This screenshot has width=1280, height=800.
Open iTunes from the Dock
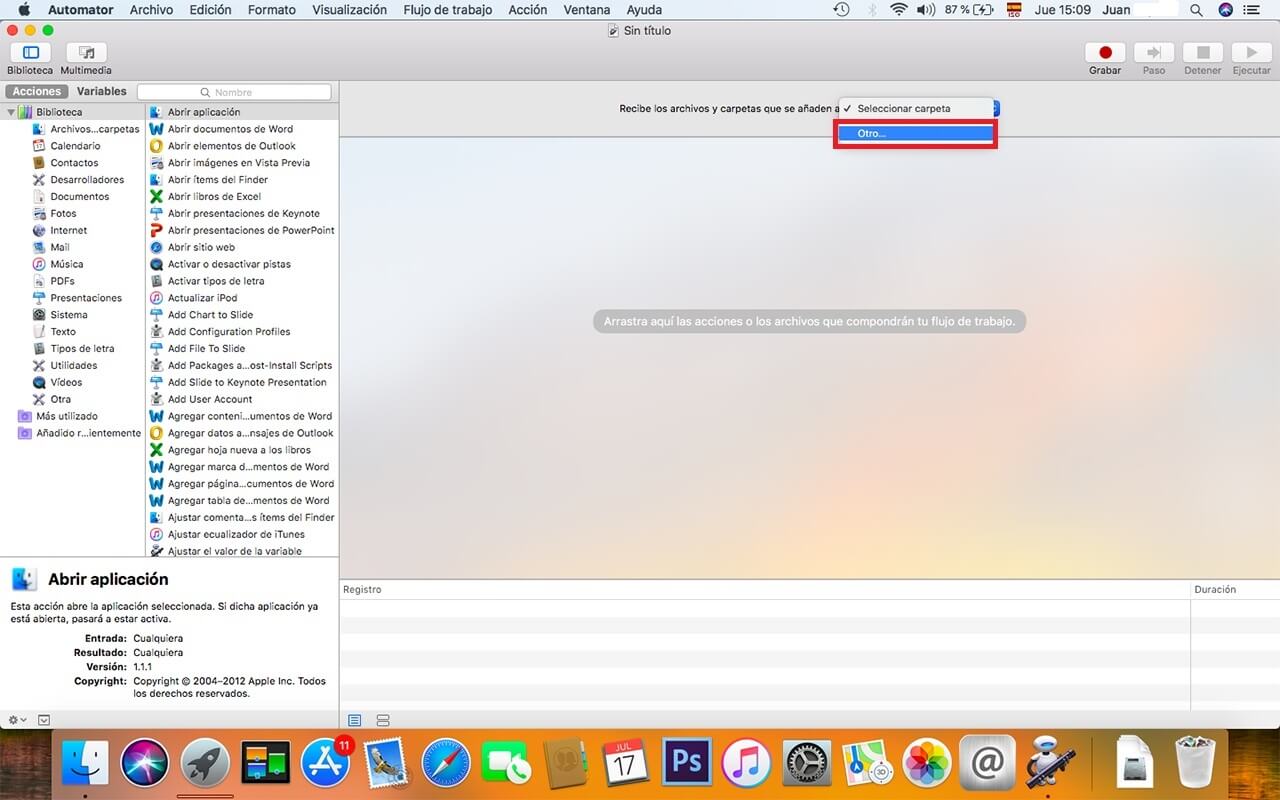(746, 765)
